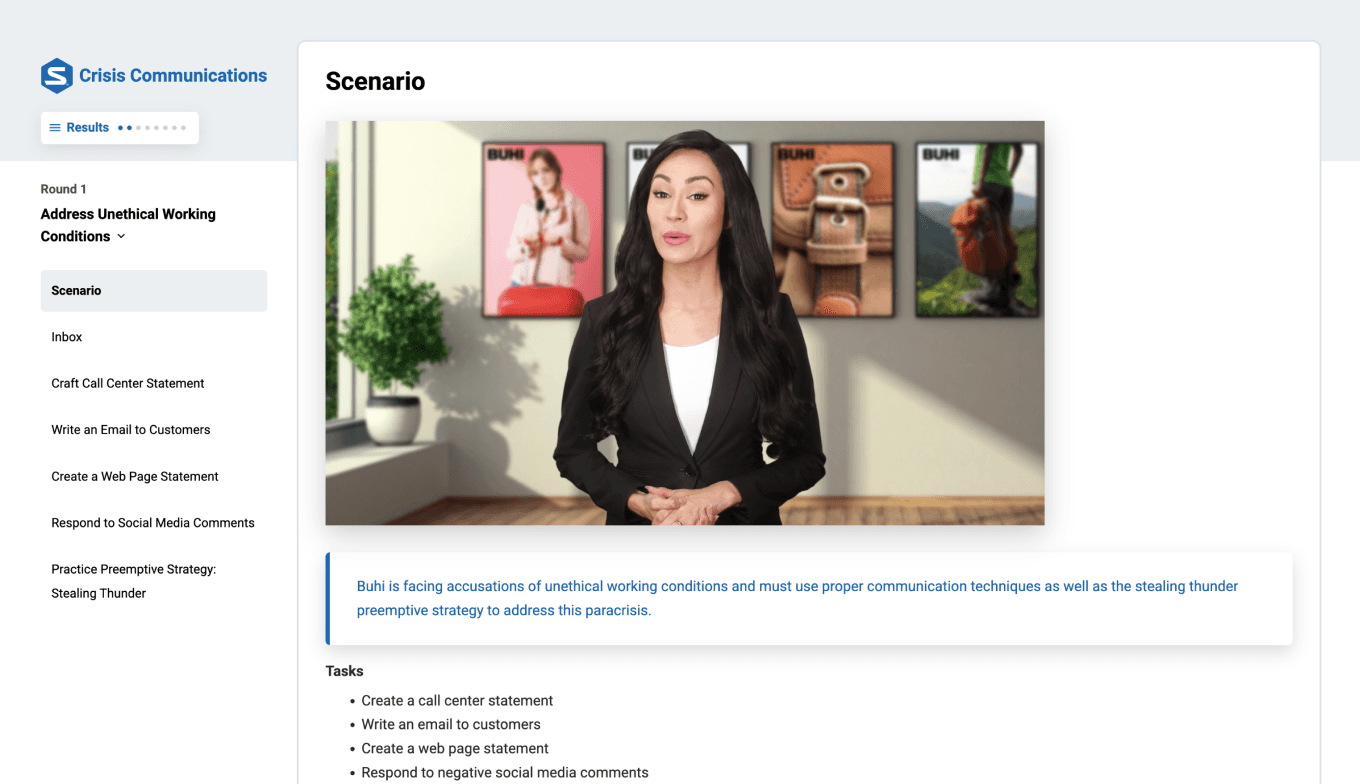Click the Crisis Communications hexagon logo icon
This screenshot has height=784, width=1360.
tap(57, 76)
